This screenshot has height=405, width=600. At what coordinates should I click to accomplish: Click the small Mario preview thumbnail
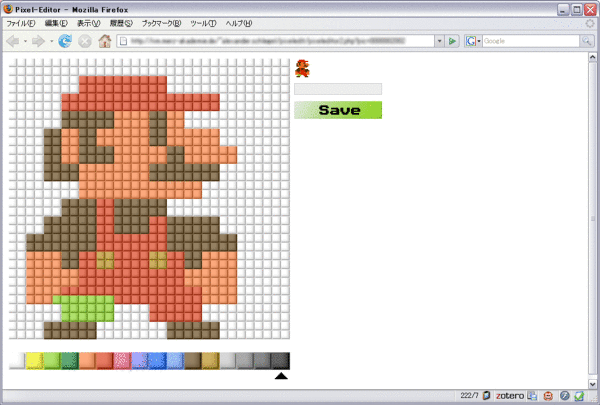pos(302,68)
